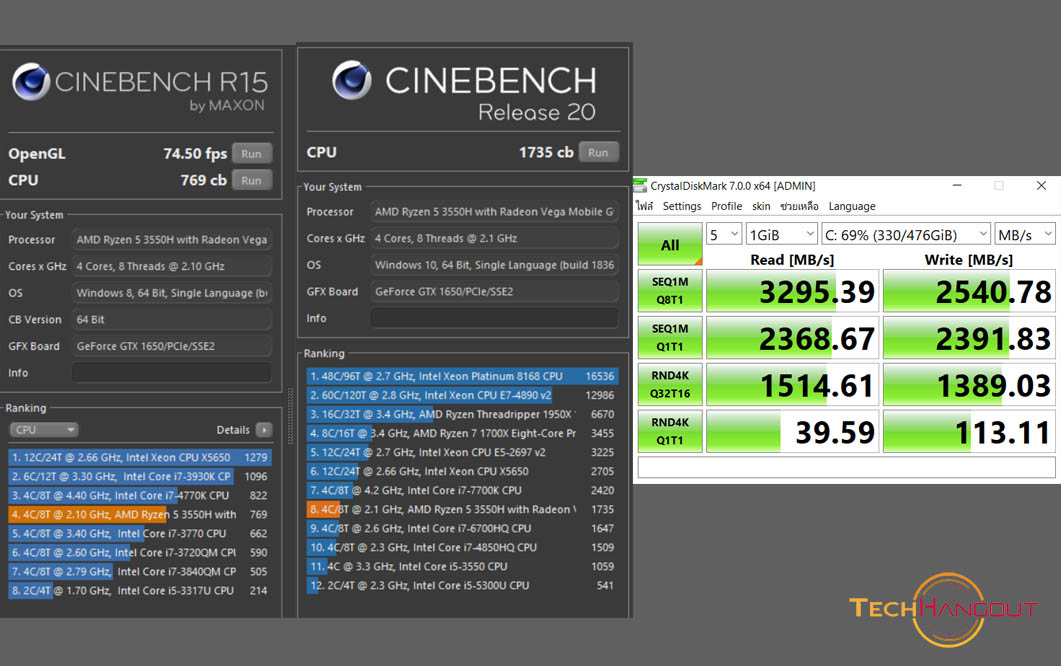Click the Cinebench R15 sphere logo

tap(31, 82)
